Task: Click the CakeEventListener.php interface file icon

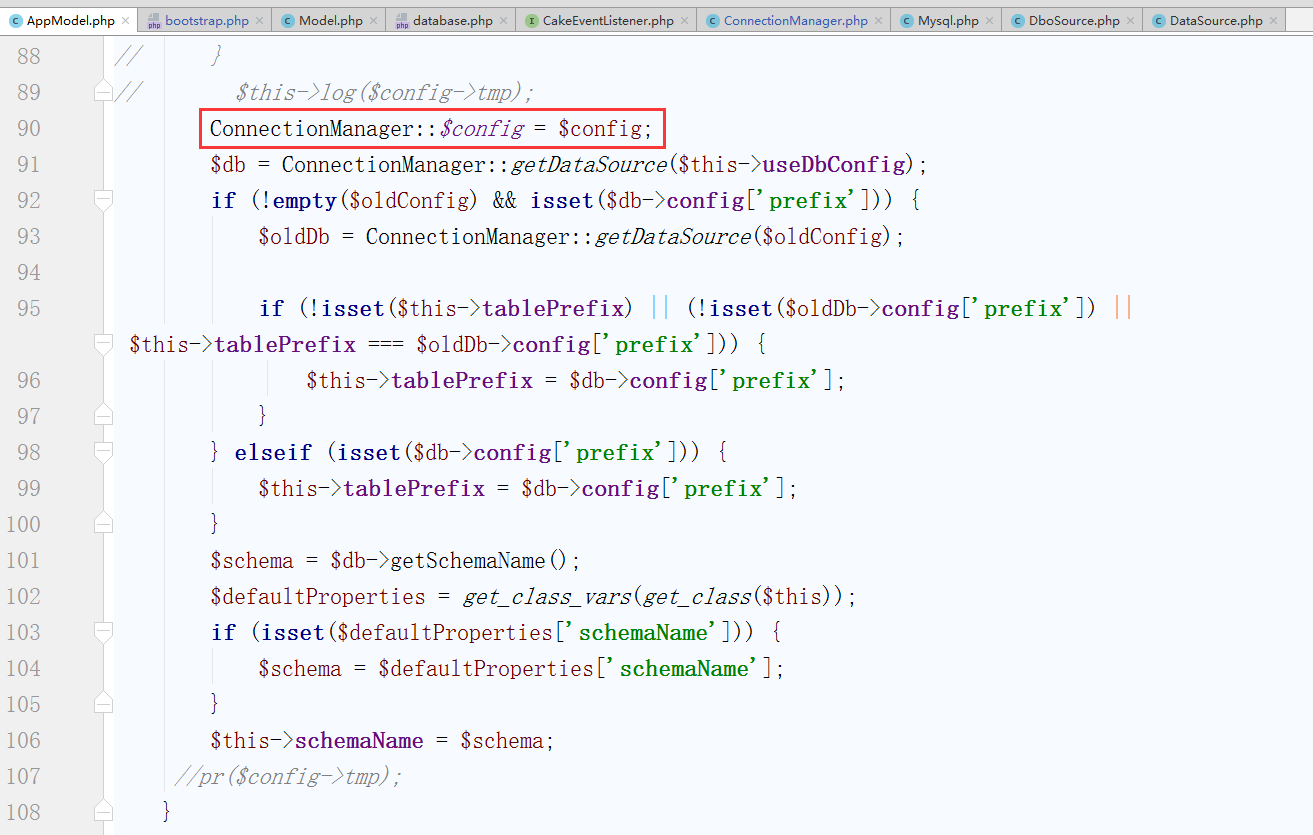Action: click(531, 20)
